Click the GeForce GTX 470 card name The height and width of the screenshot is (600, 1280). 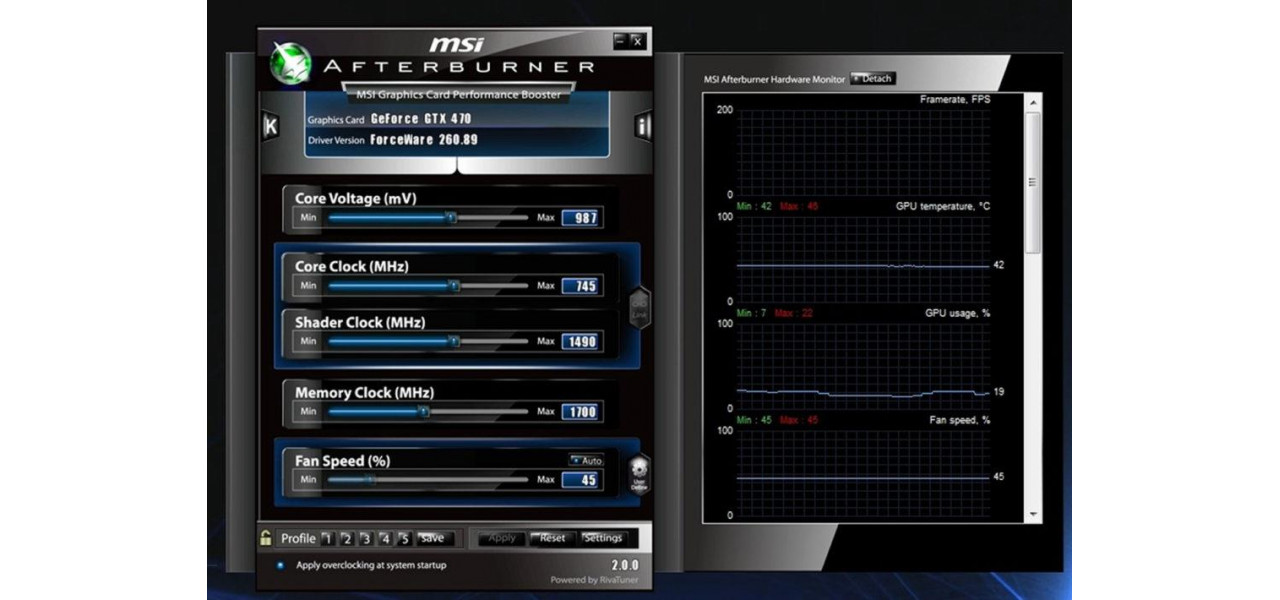point(421,118)
